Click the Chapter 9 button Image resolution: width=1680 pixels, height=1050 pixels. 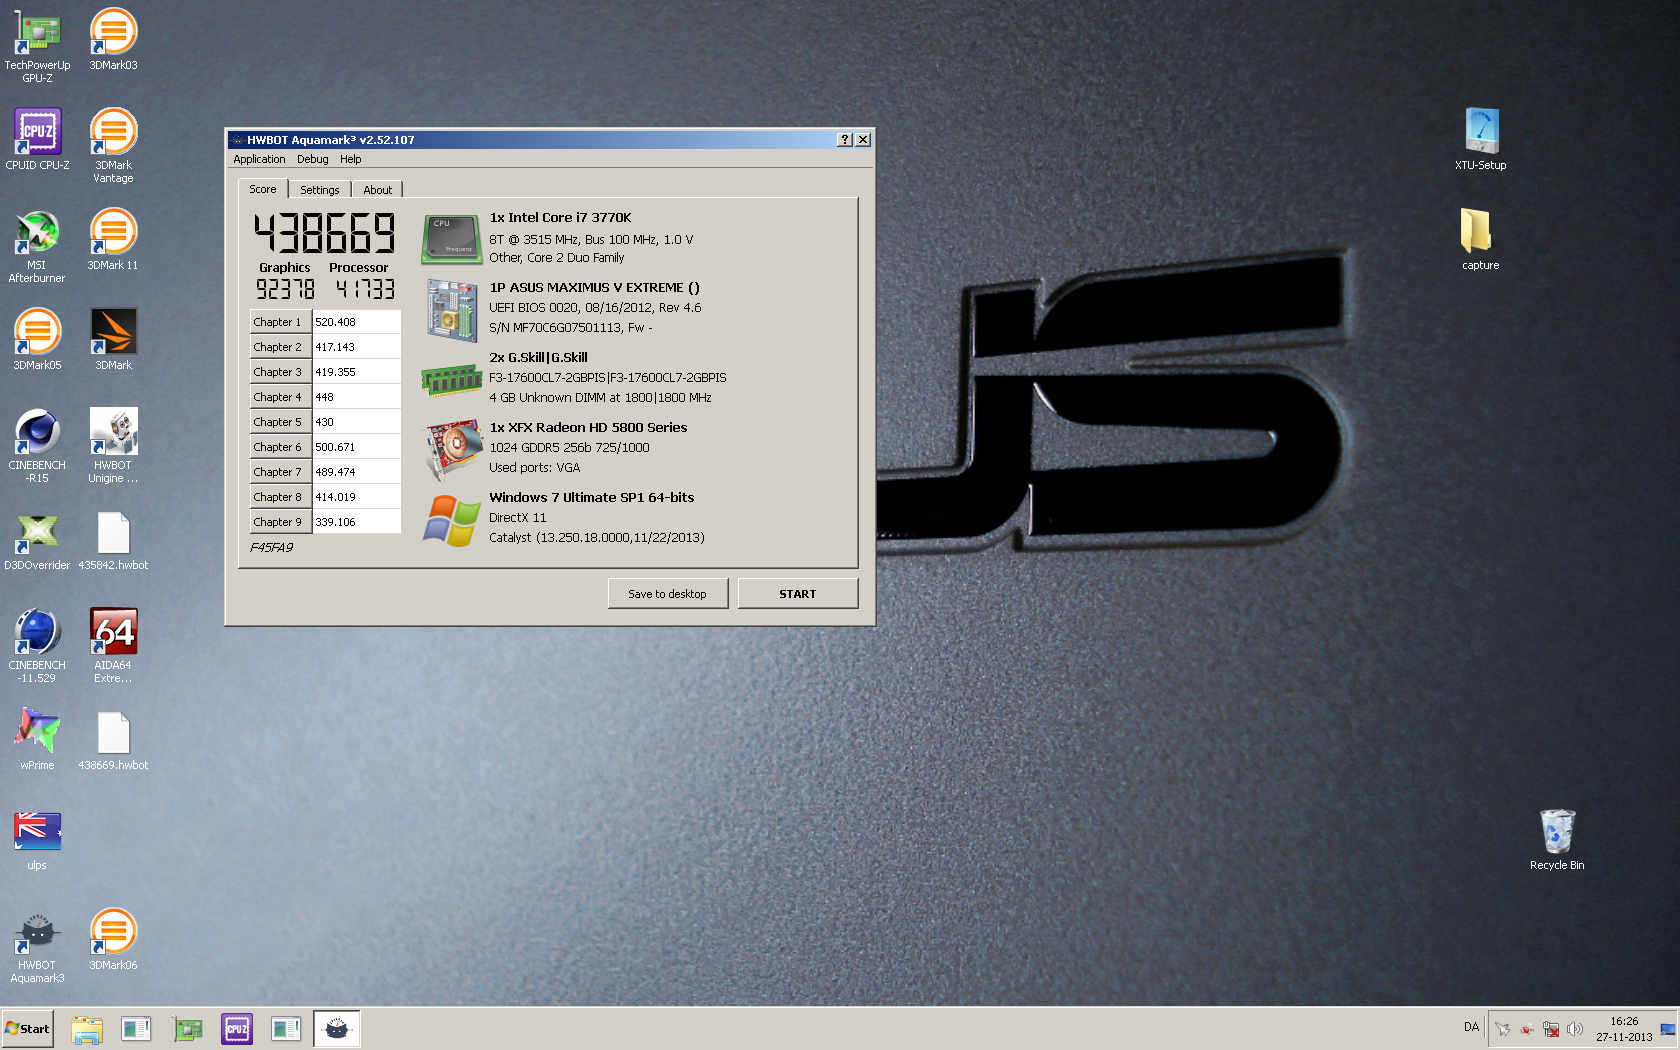point(280,522)
